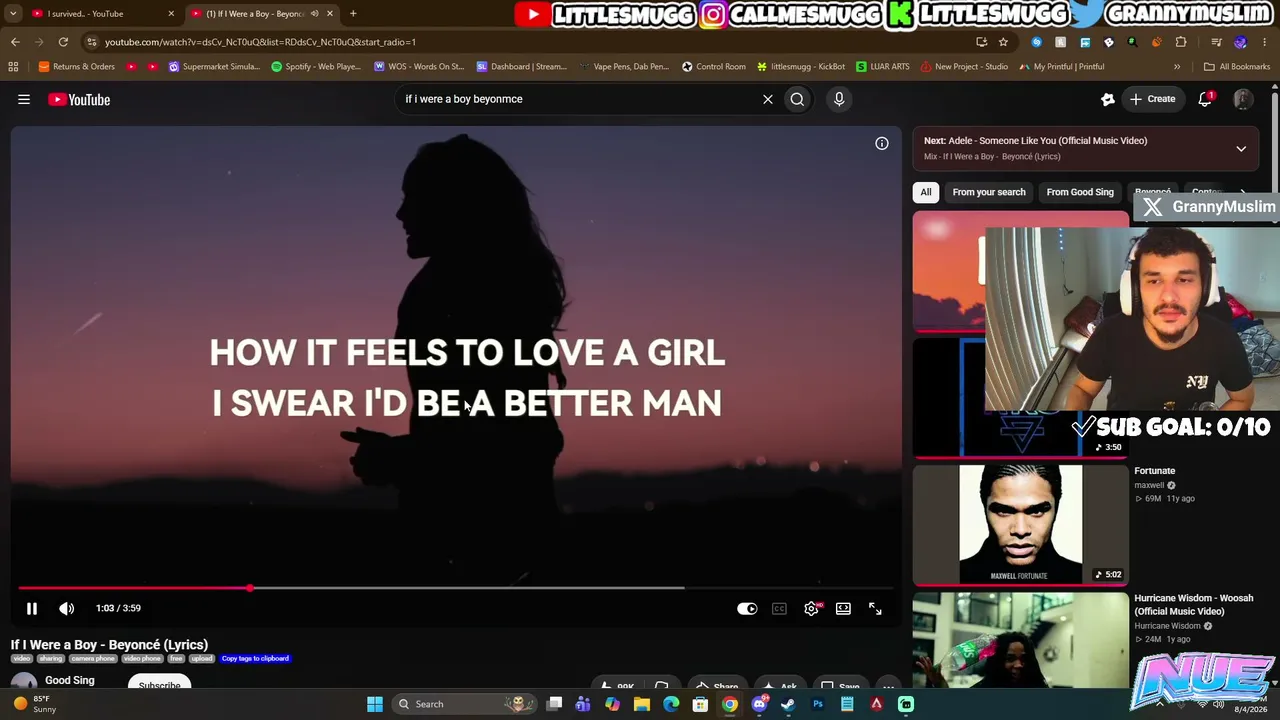Switch the player to theater mode
The height and width of the screenshot is (720, 1280).
[x=843, y=608]
